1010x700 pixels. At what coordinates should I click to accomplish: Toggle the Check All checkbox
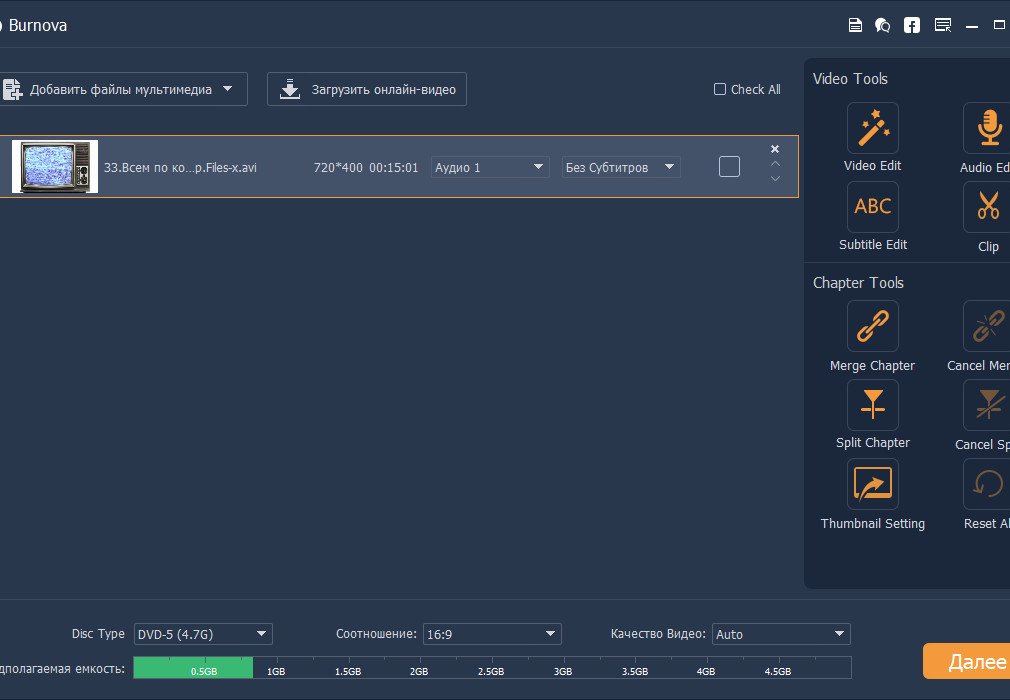719,89
